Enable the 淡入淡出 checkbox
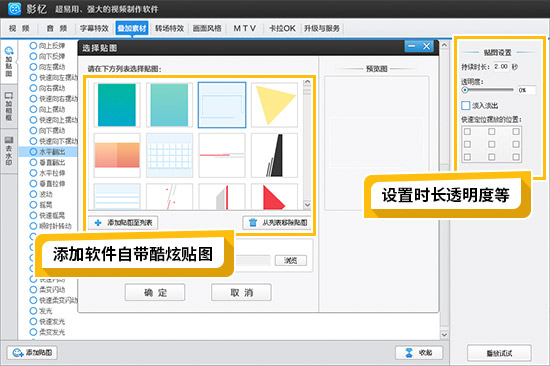The width and height of the screenshot is (550, 366). pyautogui.click(x=466, y=105)
